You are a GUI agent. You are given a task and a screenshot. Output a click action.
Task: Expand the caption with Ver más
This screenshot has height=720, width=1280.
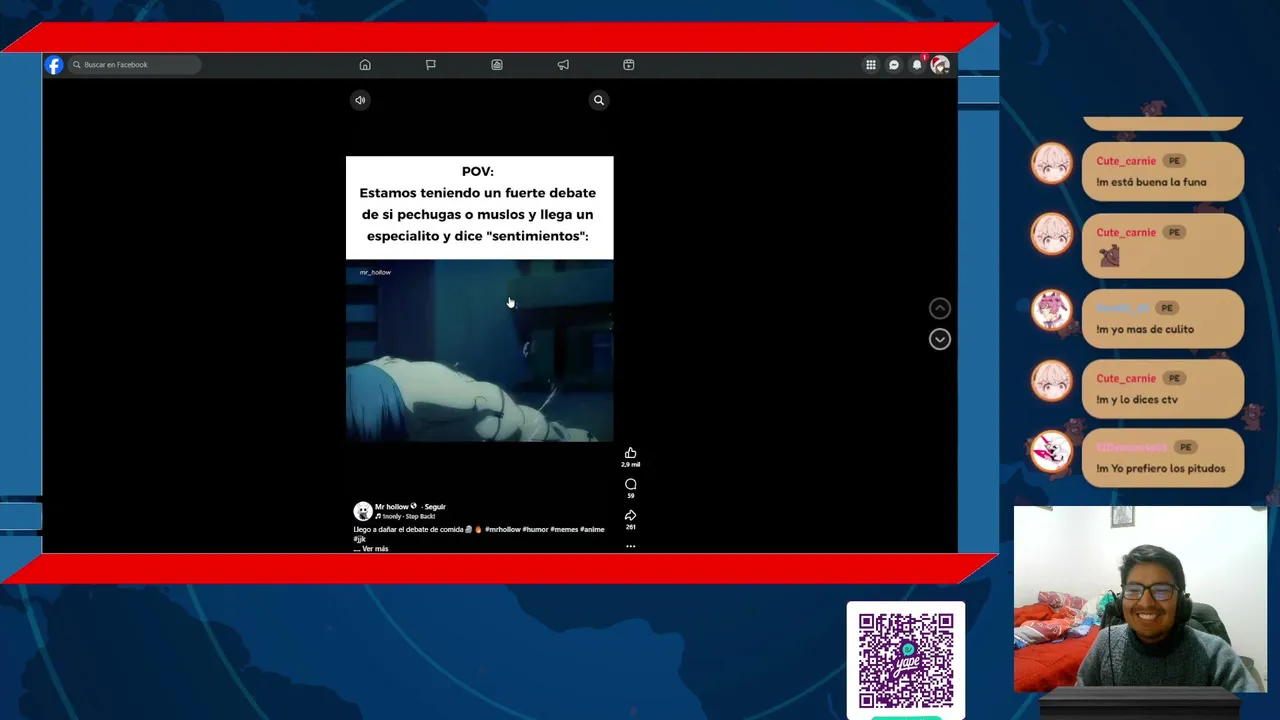pos(375,549)
